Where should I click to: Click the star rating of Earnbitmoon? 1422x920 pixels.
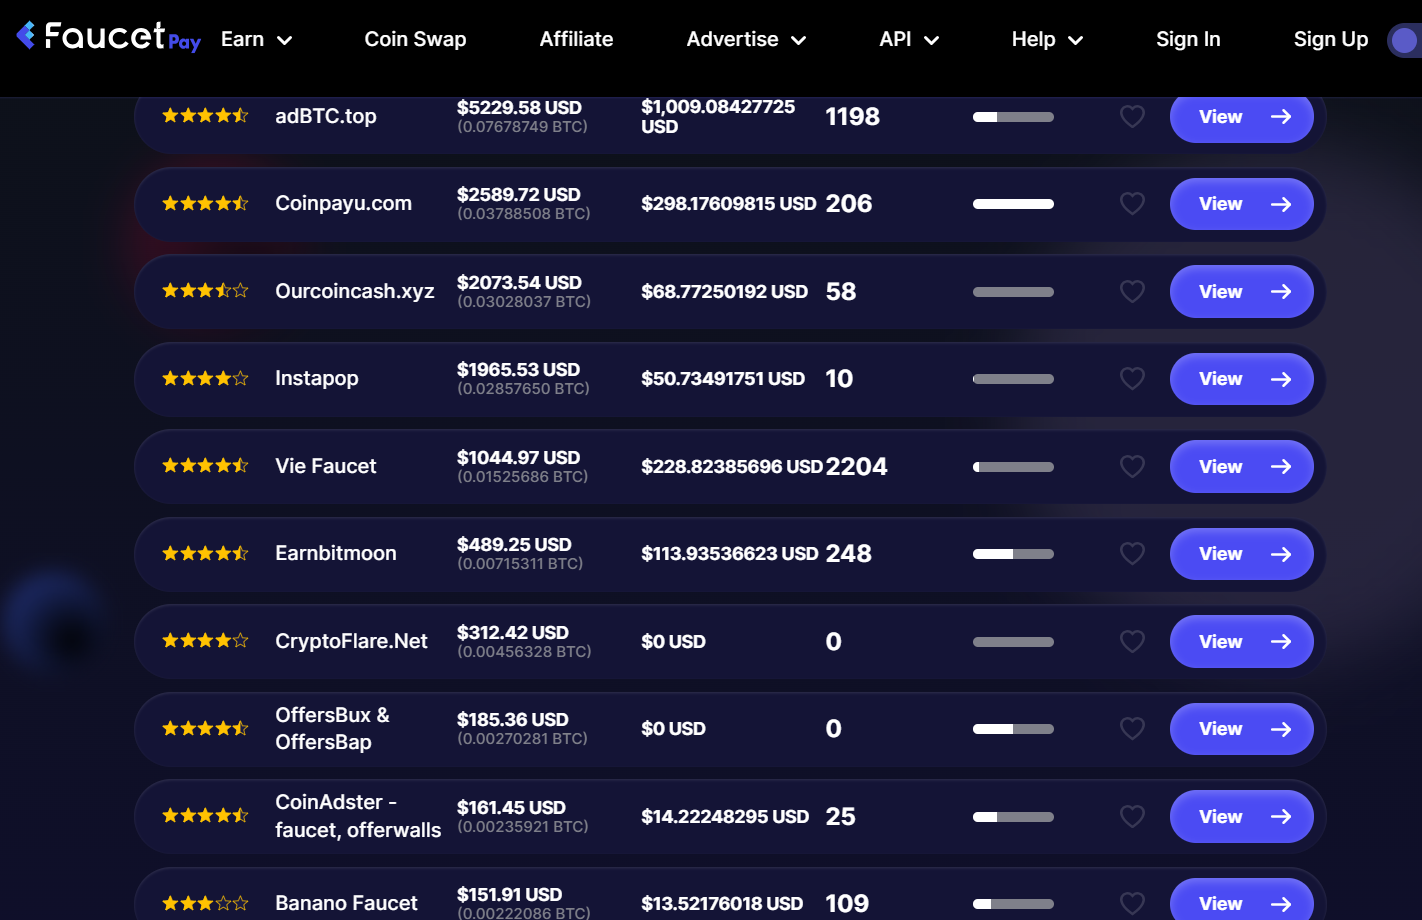click(205, 554)
